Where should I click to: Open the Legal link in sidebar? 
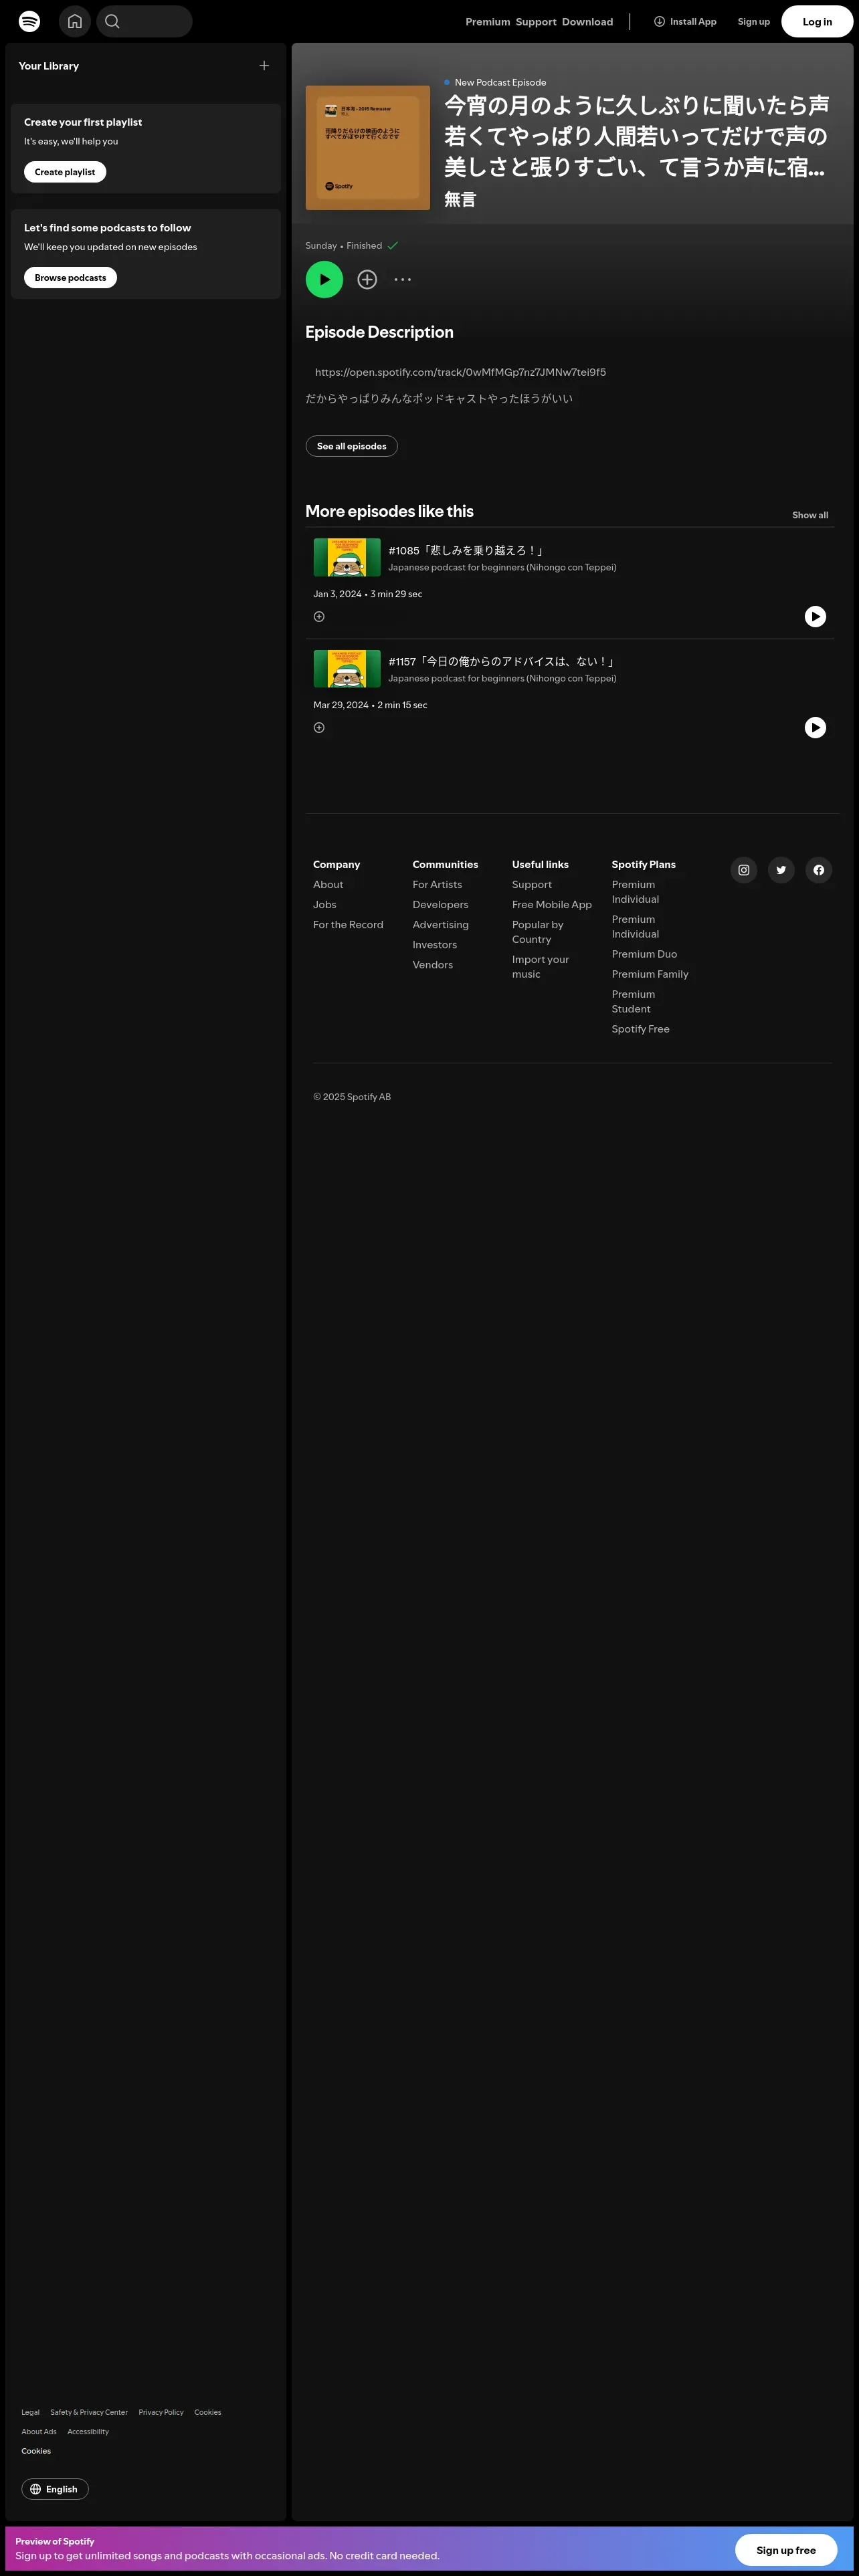pyautogui.click(x=30, y=2412)
